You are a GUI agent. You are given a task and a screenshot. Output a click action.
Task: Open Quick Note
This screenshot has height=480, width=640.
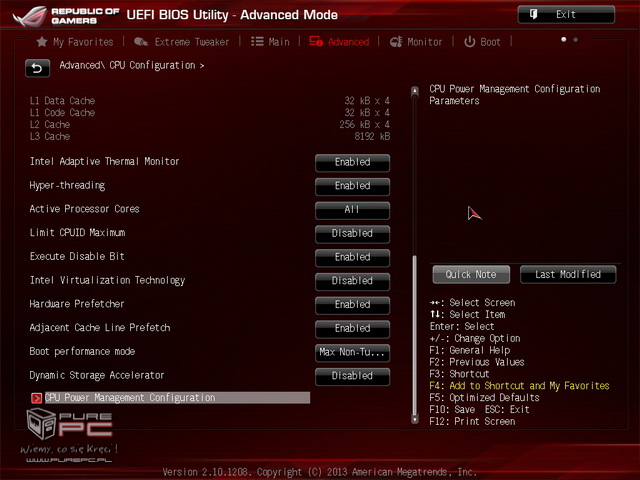471,275
